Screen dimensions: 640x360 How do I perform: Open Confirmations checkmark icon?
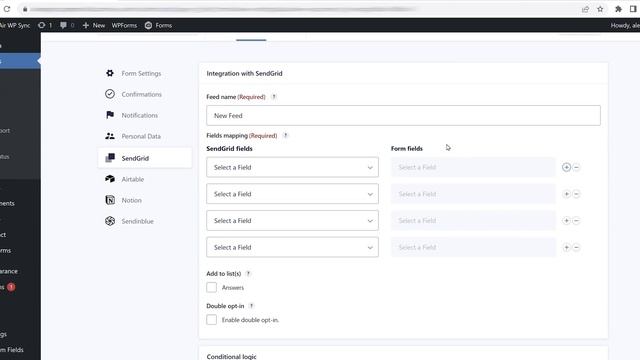110,94
